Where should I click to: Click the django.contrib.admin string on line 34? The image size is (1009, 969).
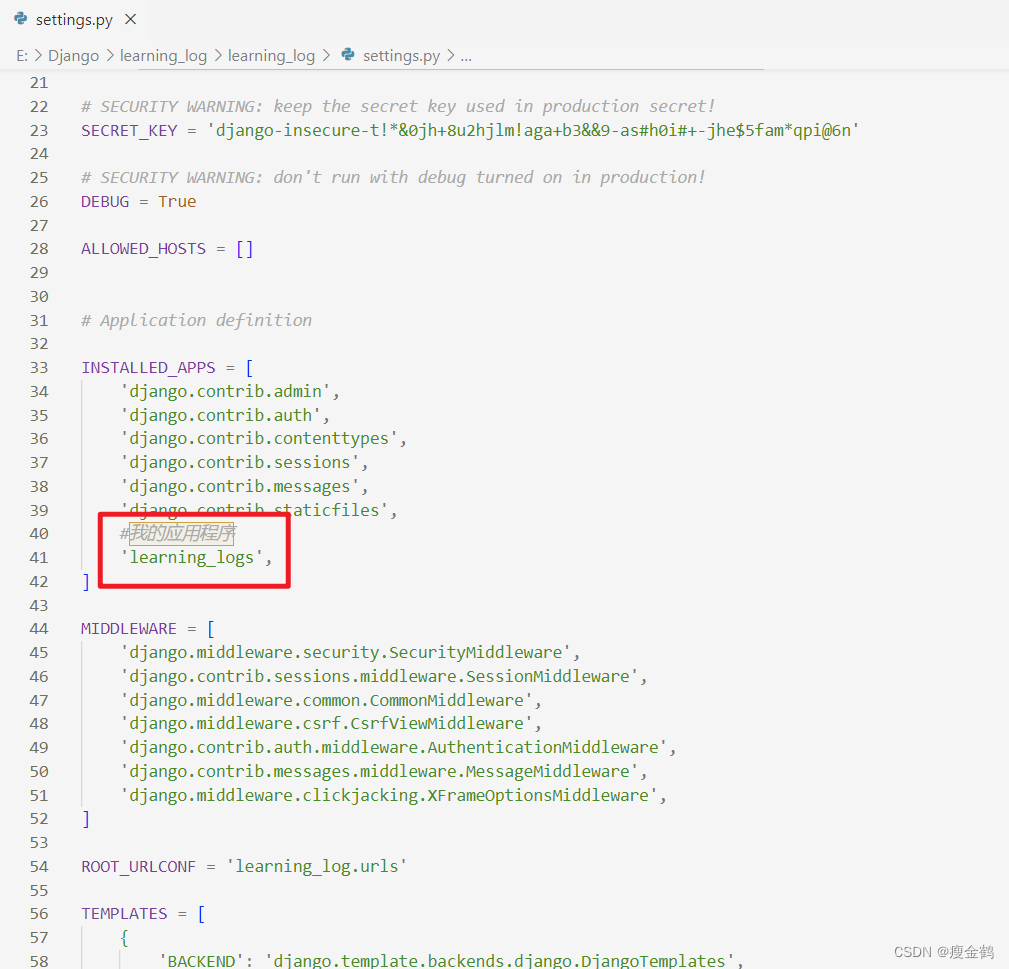click(x=228, y=391)
